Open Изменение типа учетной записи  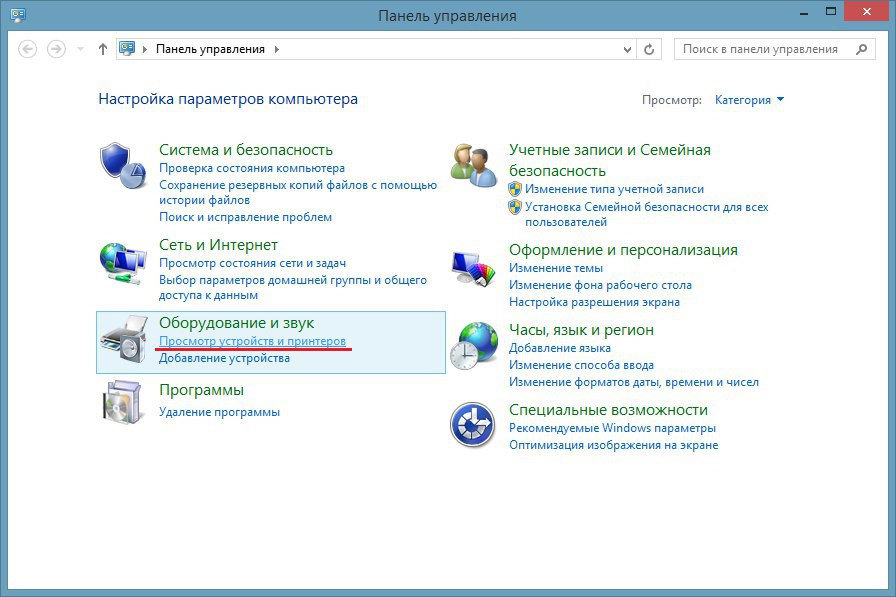coord(614,189)
